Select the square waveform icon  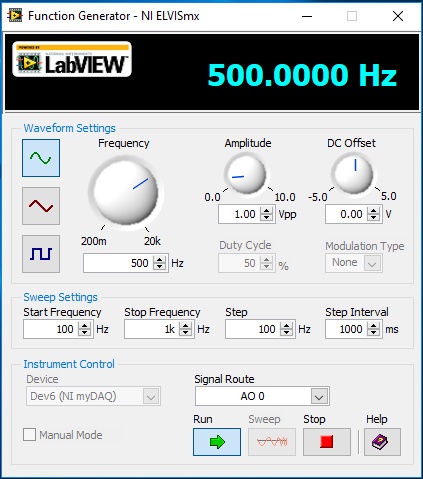41,254
